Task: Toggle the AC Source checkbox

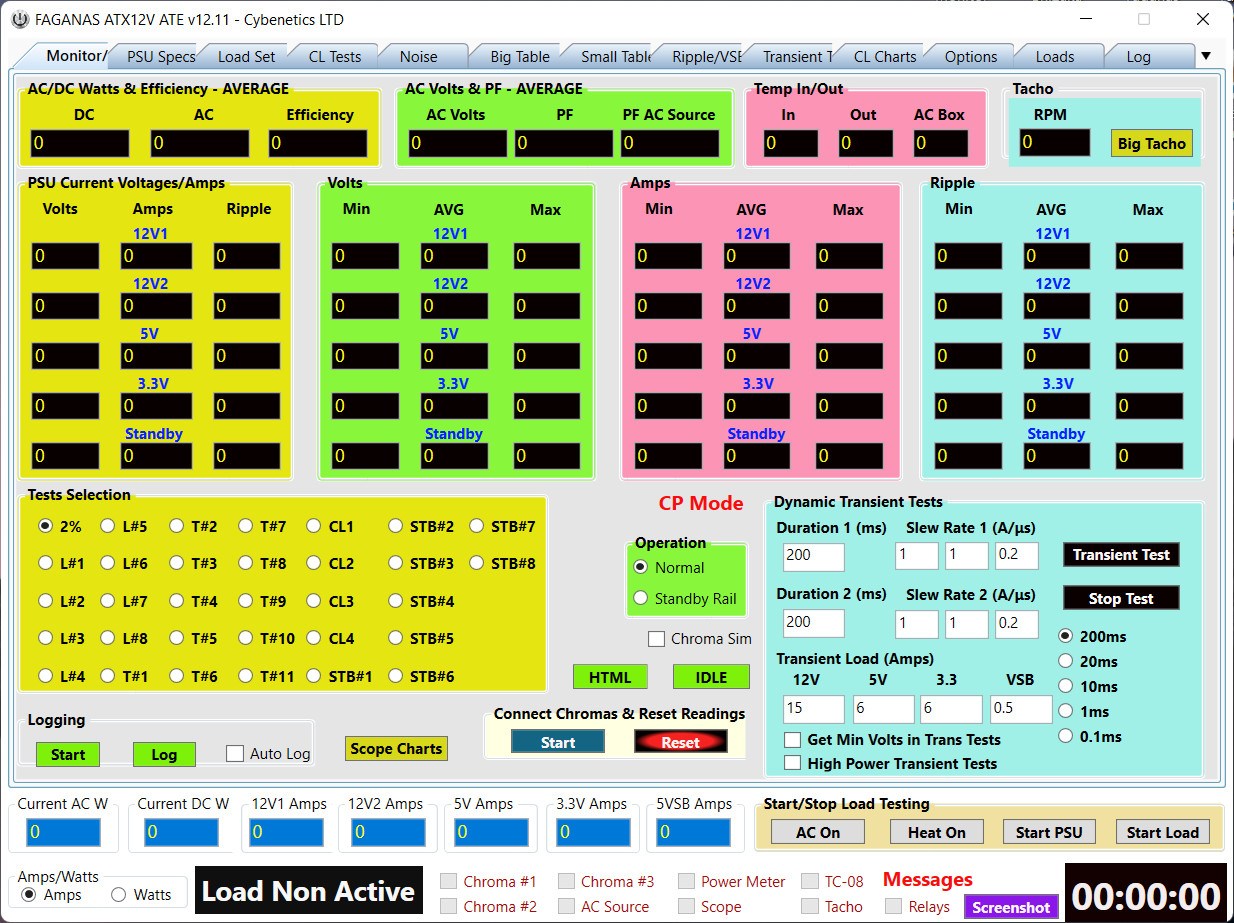Action: (x=566, y=906)
